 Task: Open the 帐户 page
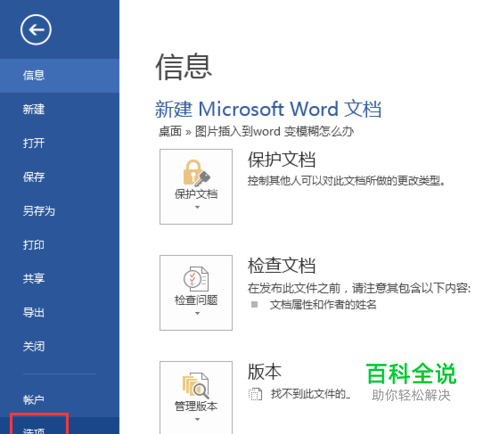(x=59, y=400)
